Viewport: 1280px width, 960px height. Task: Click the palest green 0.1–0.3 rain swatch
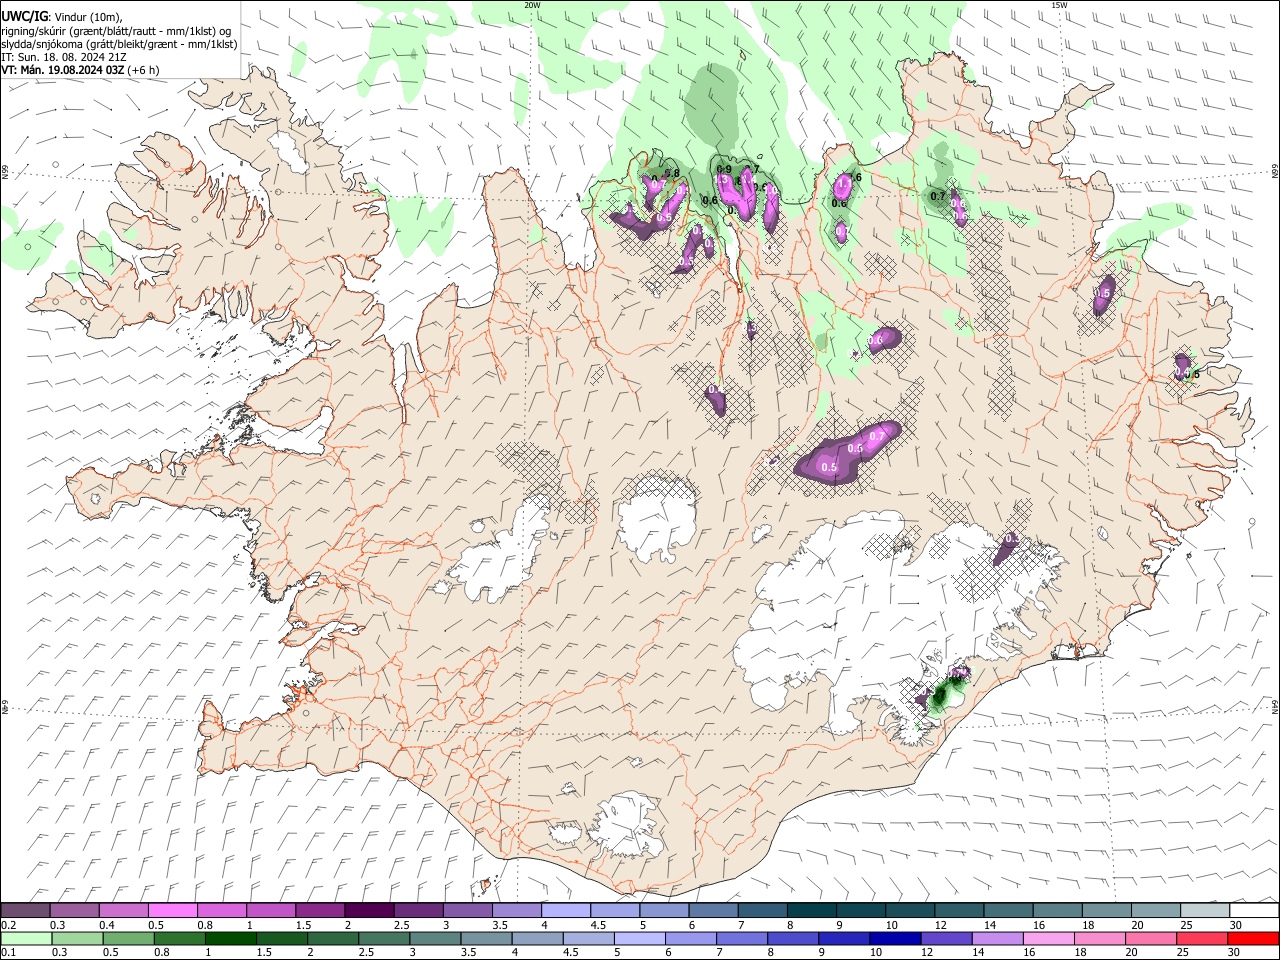point(26,939)
